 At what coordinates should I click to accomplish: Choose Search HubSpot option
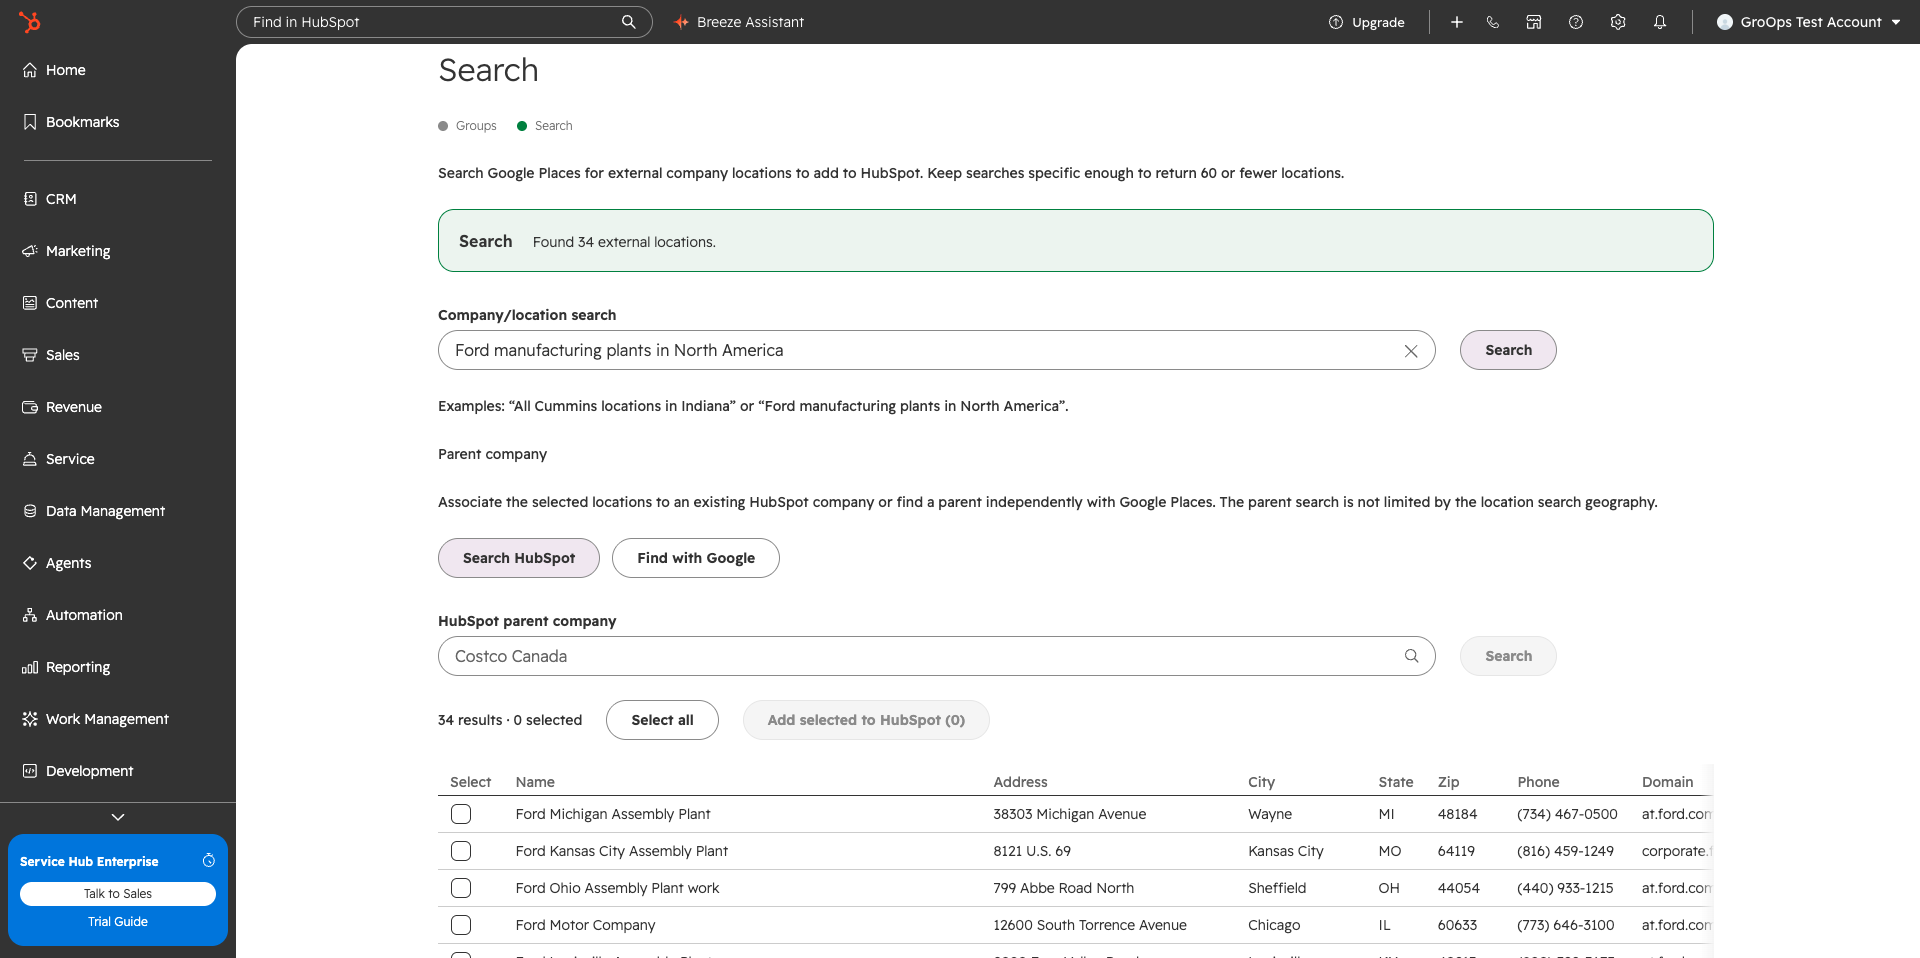pos(519,558)
